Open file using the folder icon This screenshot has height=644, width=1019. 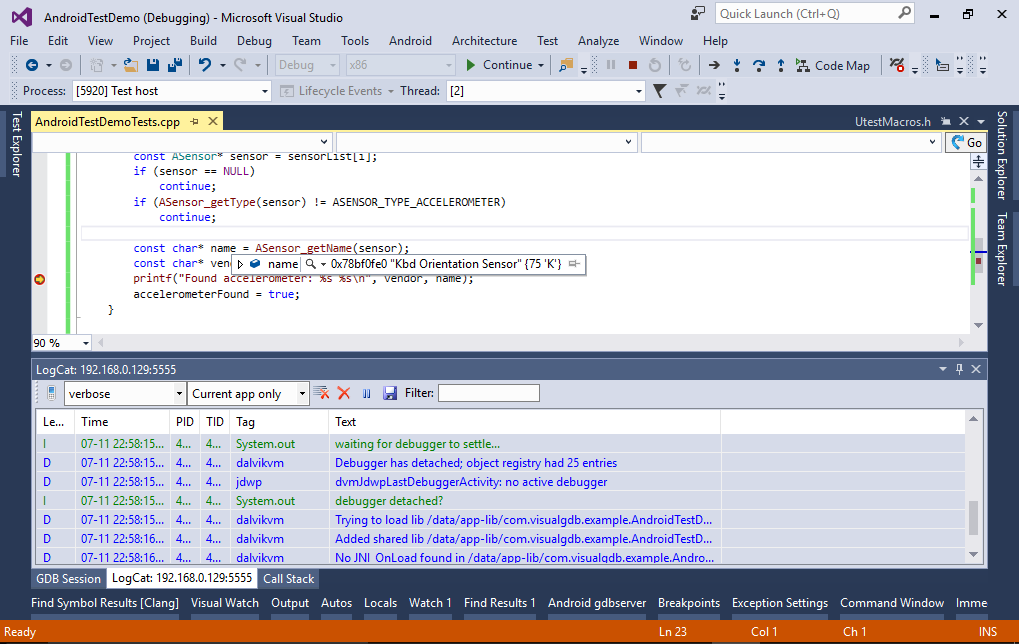pyautogui.click(x=131, y=65)
